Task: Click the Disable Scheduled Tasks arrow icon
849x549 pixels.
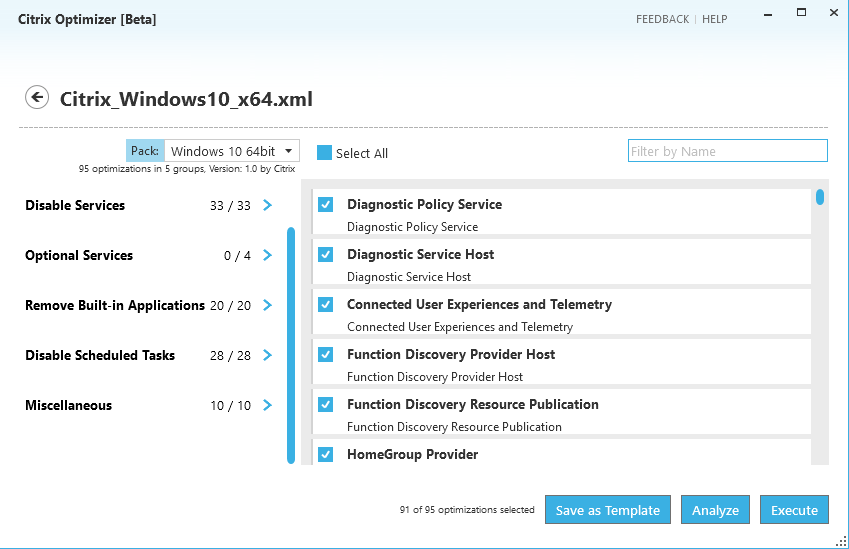Action: coord(267,355)
